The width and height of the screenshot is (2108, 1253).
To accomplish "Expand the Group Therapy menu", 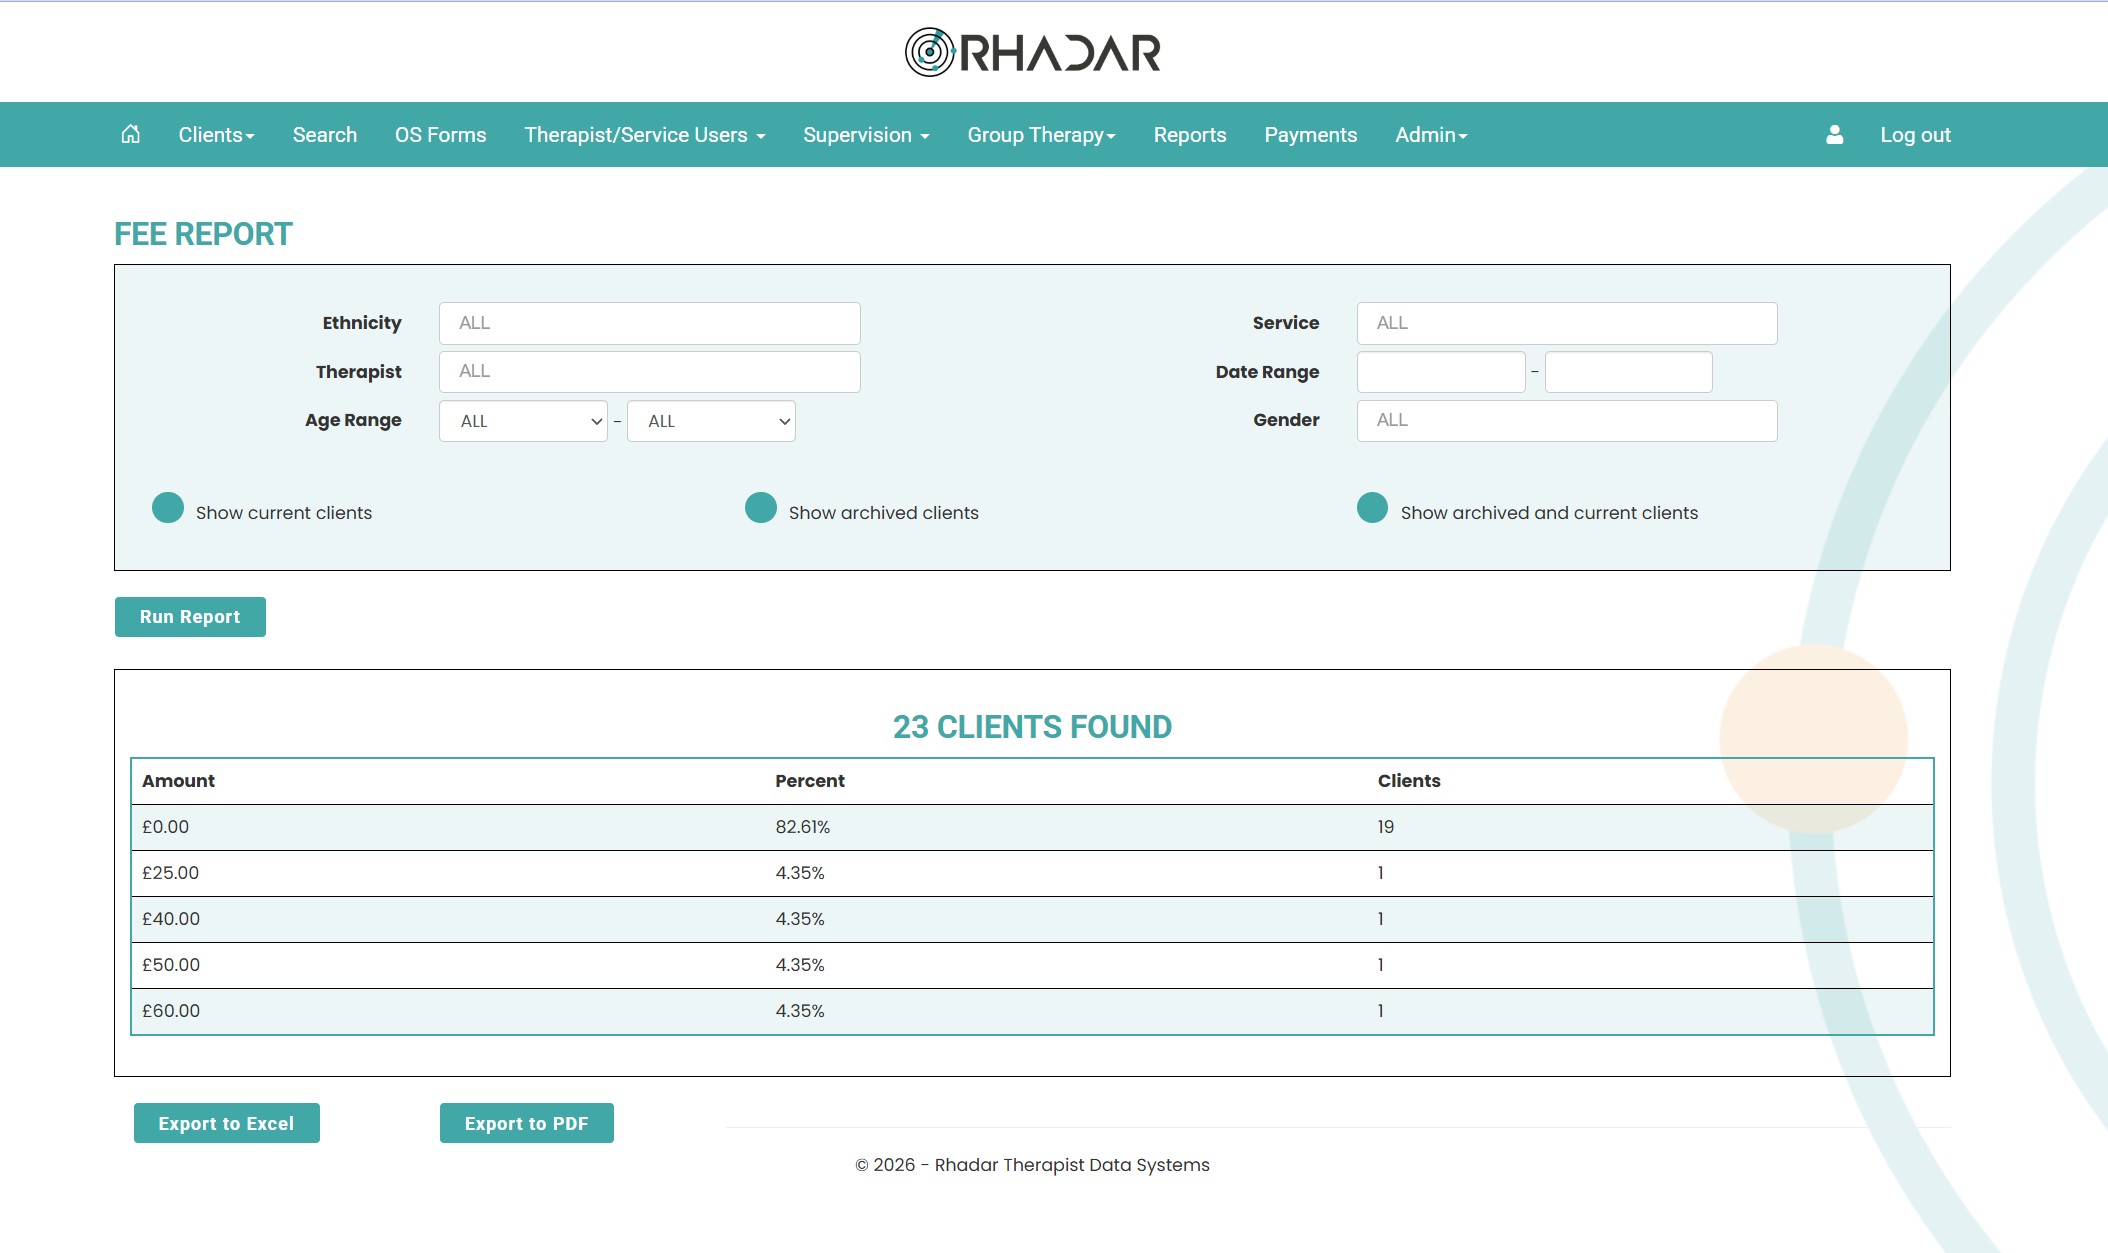I will [x=1041, y=135].
